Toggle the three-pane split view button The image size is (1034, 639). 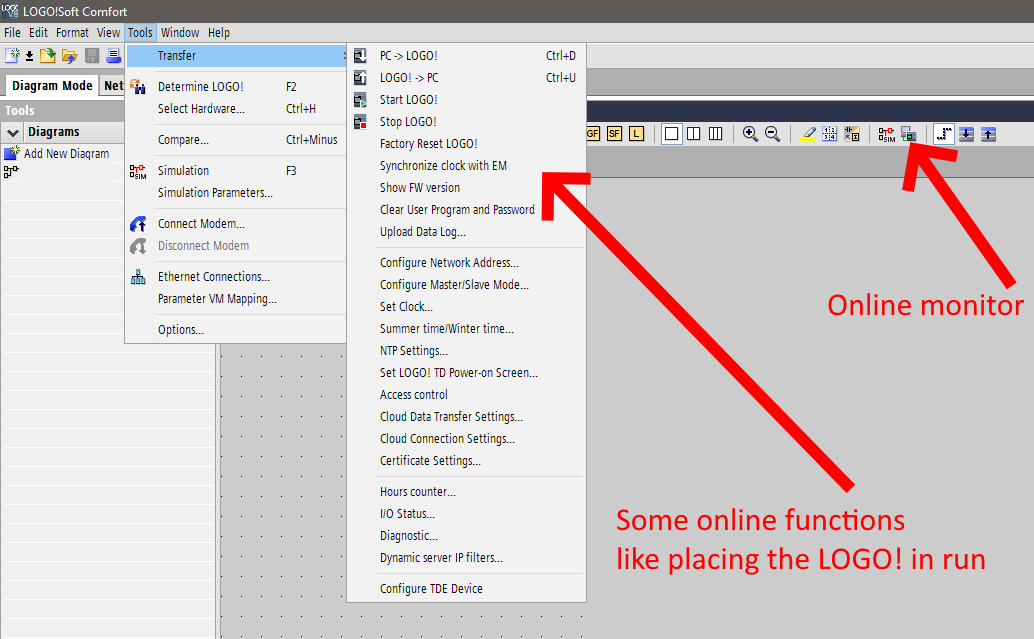tap(716, 134)
